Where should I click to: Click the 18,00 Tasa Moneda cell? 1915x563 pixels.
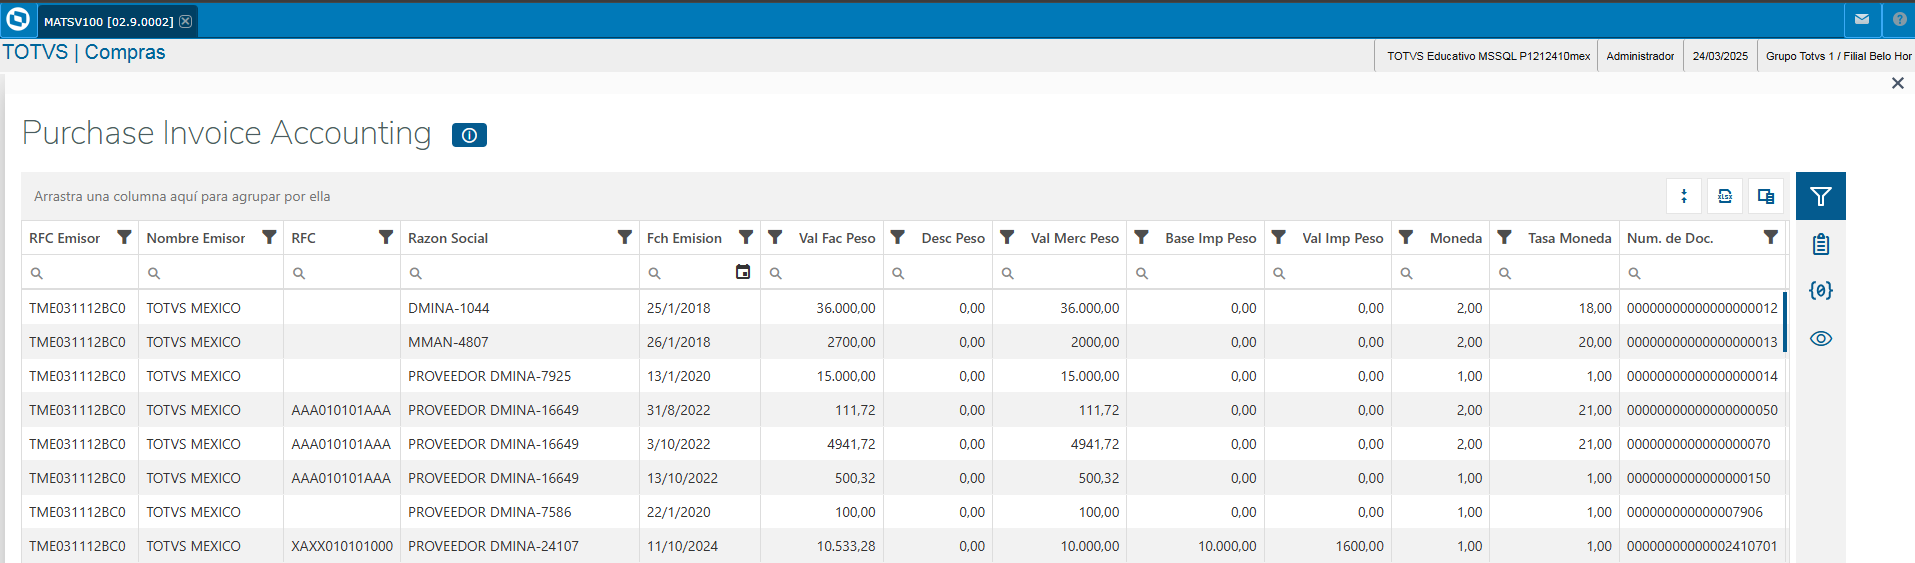(1555, 308)
